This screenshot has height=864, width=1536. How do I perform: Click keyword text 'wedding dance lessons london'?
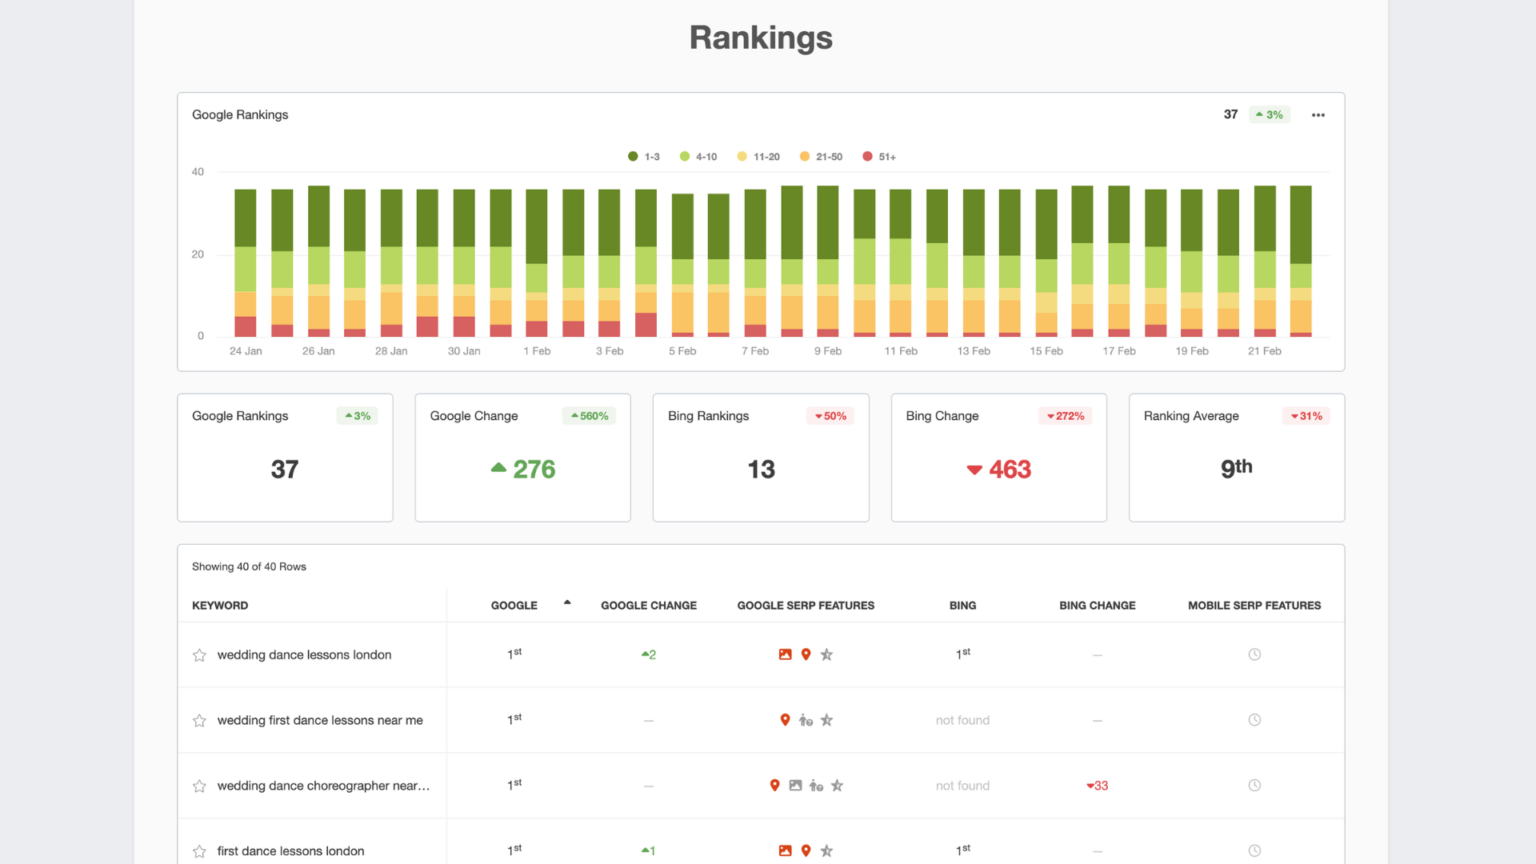click(304, 655)
